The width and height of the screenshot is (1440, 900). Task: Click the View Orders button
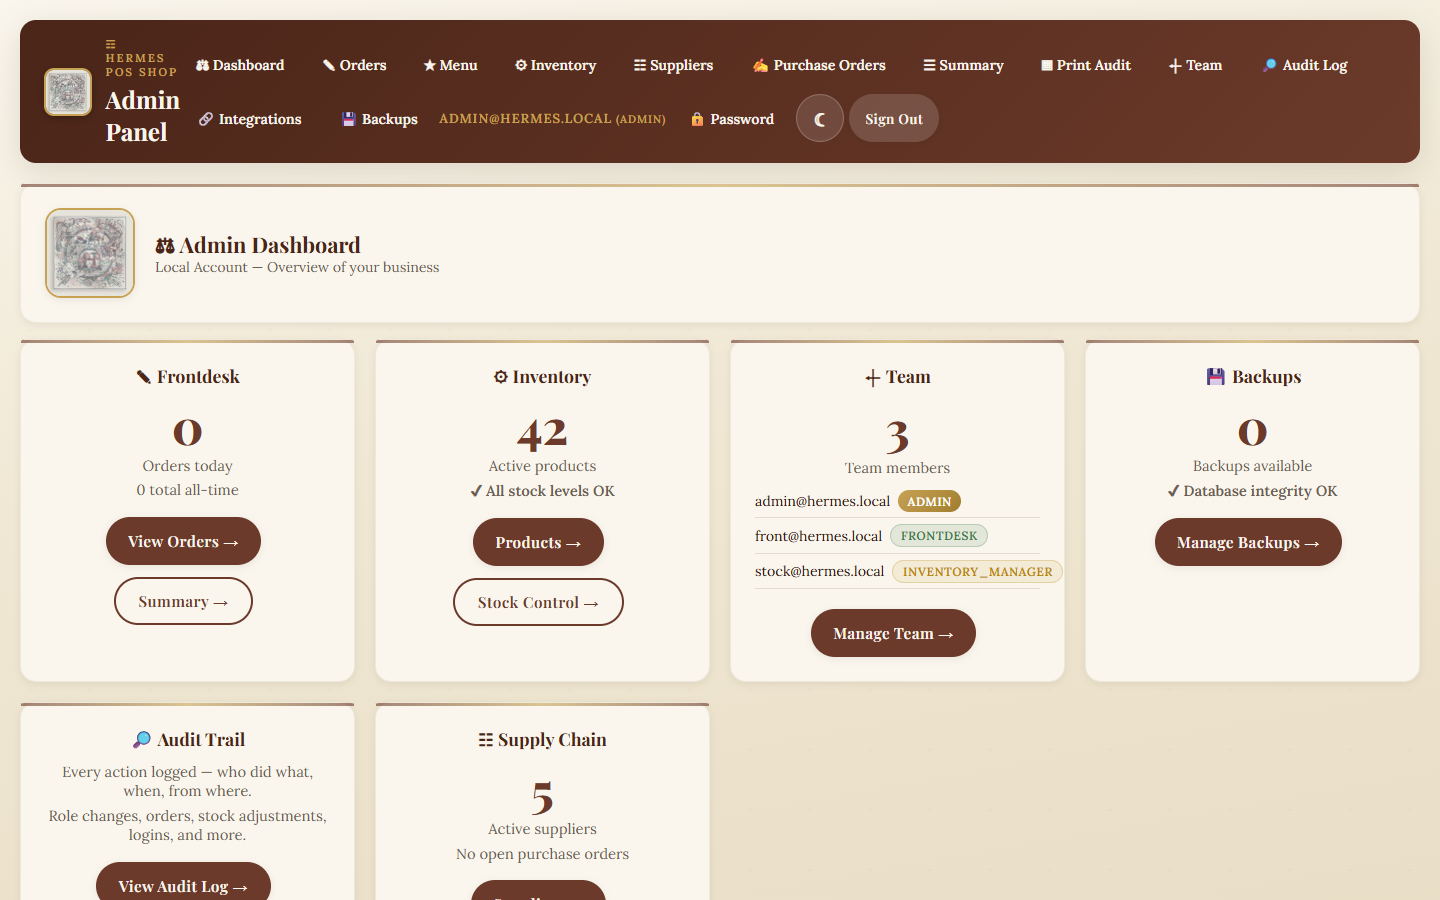183,541
